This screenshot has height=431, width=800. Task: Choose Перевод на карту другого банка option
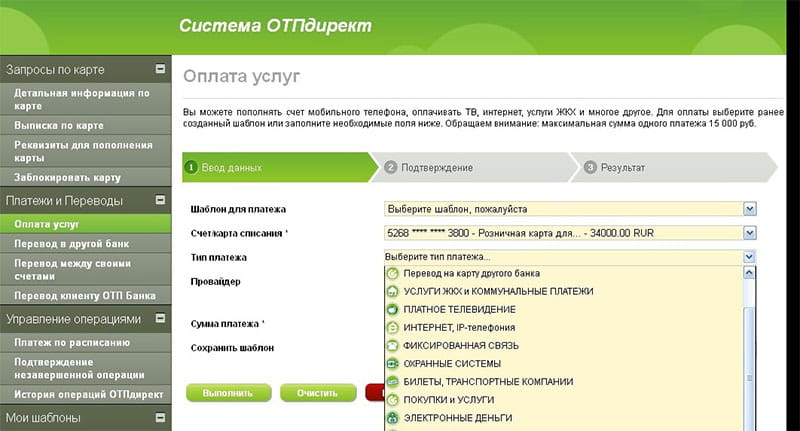[564, 273]
